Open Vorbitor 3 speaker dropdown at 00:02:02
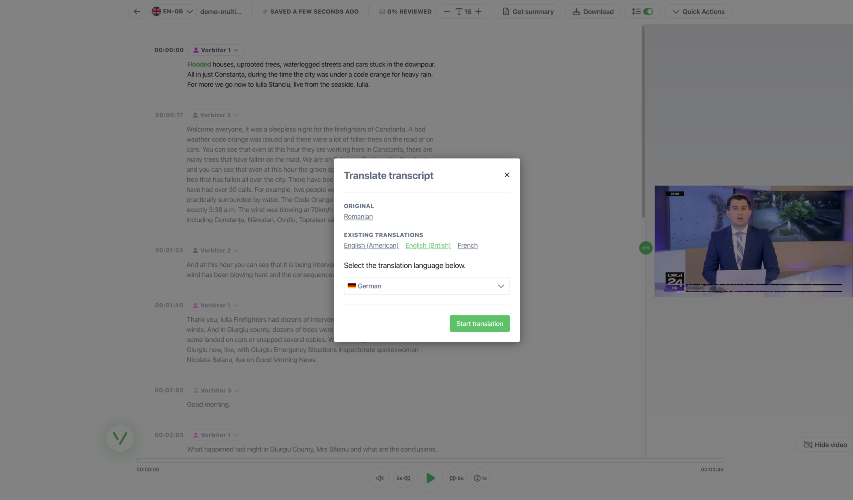 (216, 391)
